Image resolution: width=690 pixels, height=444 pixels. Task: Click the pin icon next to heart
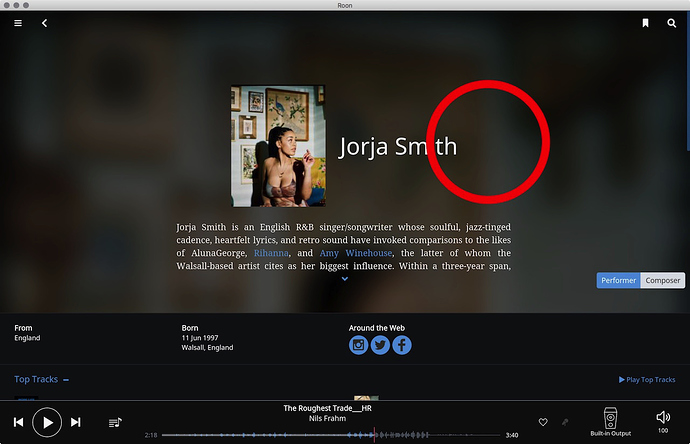565,422
